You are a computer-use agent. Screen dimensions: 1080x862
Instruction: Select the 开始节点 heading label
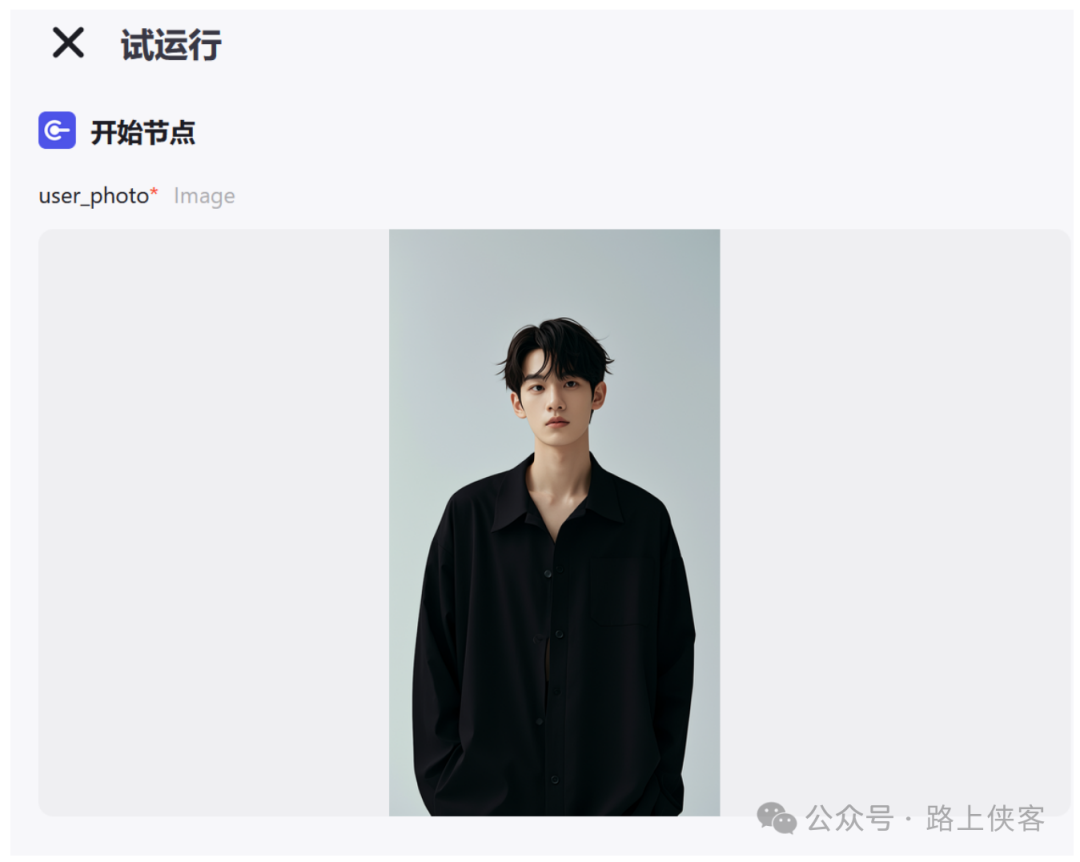[x=143, y=132]
